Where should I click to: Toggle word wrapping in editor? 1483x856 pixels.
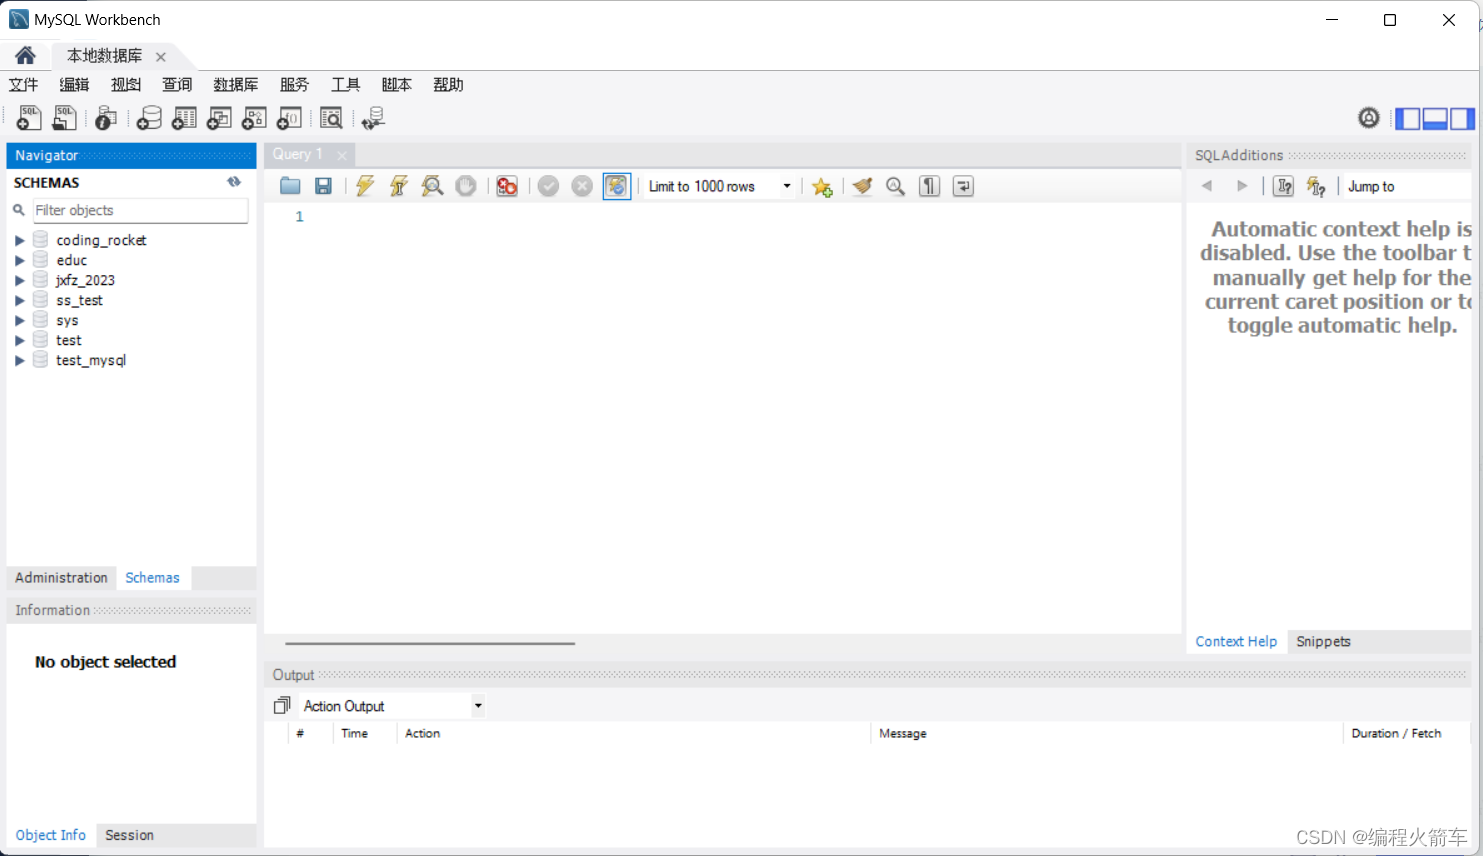pos(963,186)
